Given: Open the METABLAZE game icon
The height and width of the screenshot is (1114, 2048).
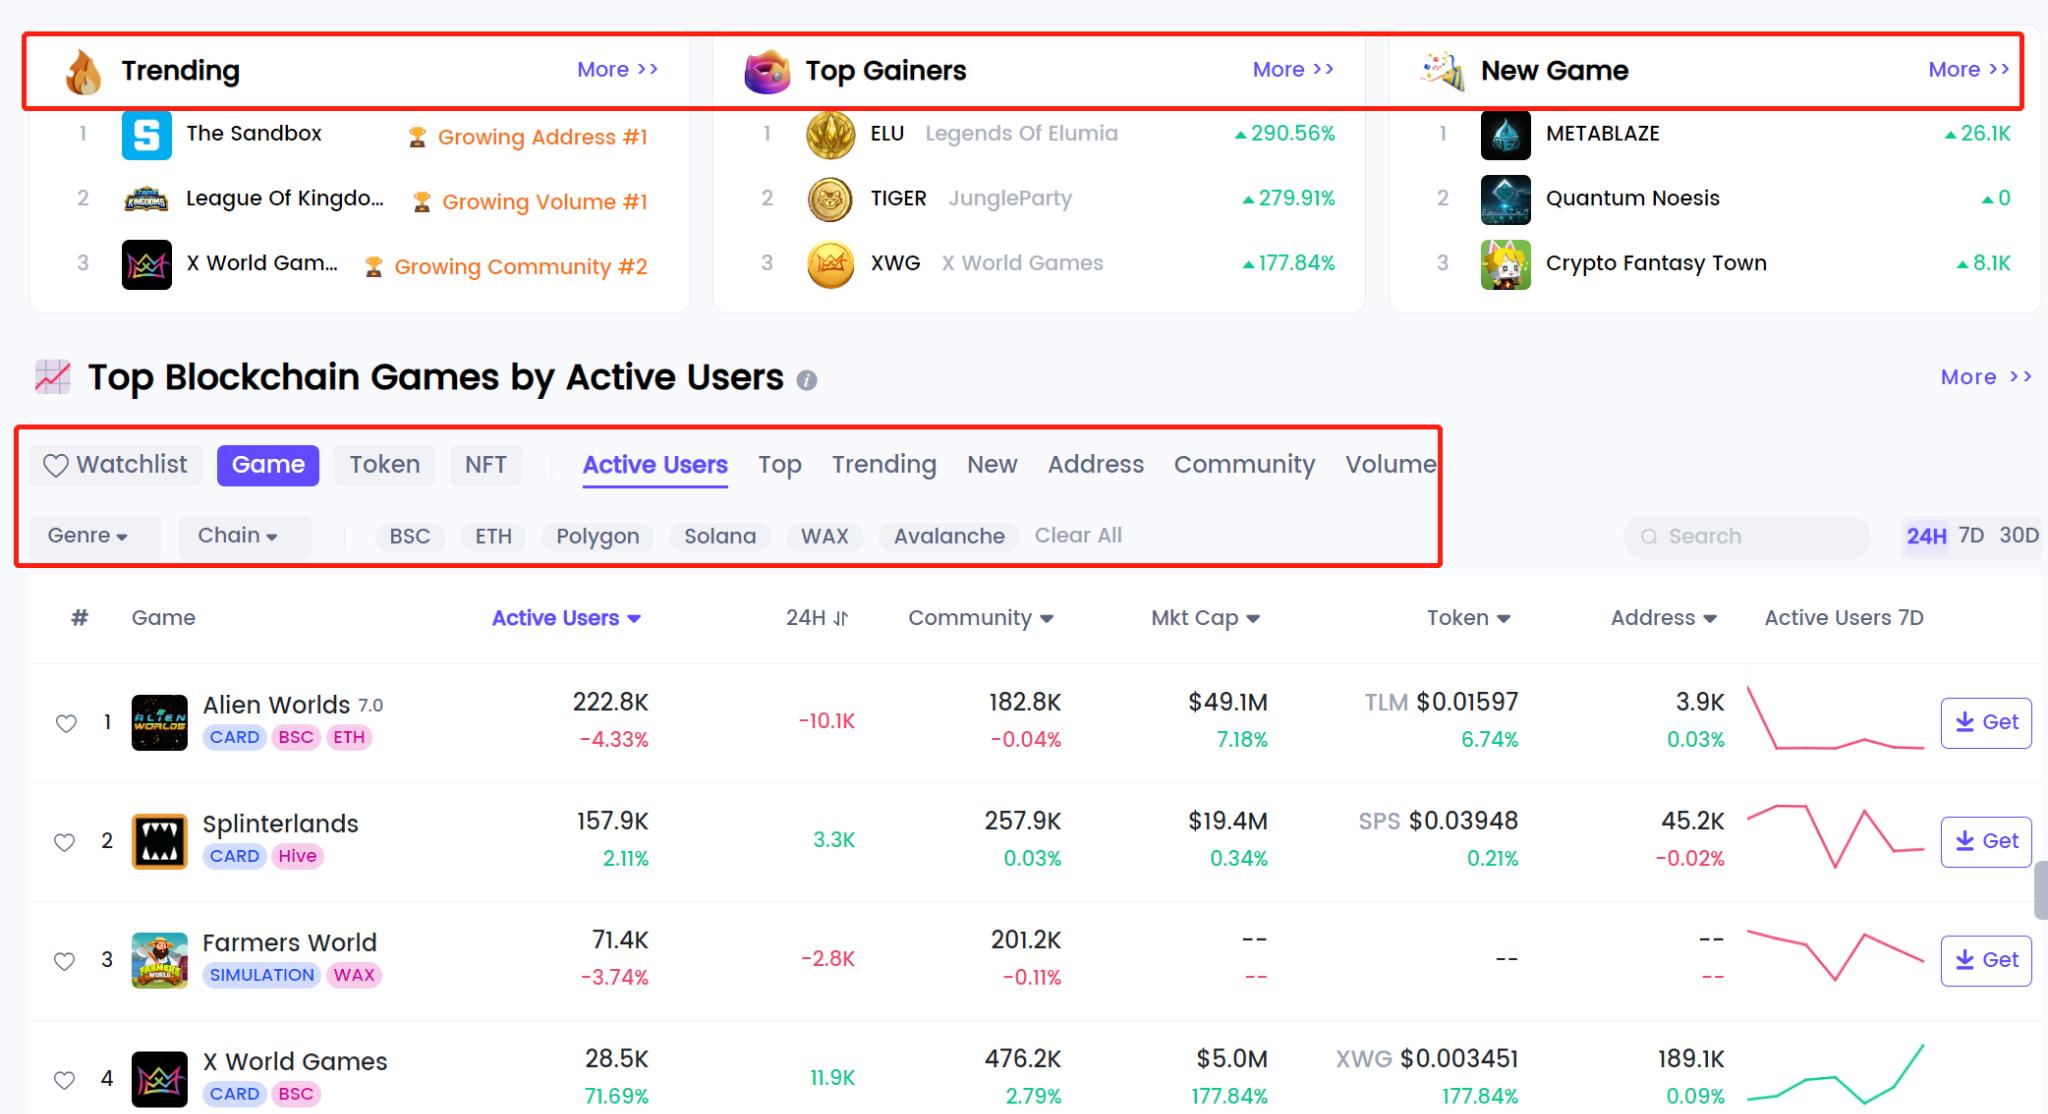Looking at the screenshot, I should click(x=1505, y=135).
